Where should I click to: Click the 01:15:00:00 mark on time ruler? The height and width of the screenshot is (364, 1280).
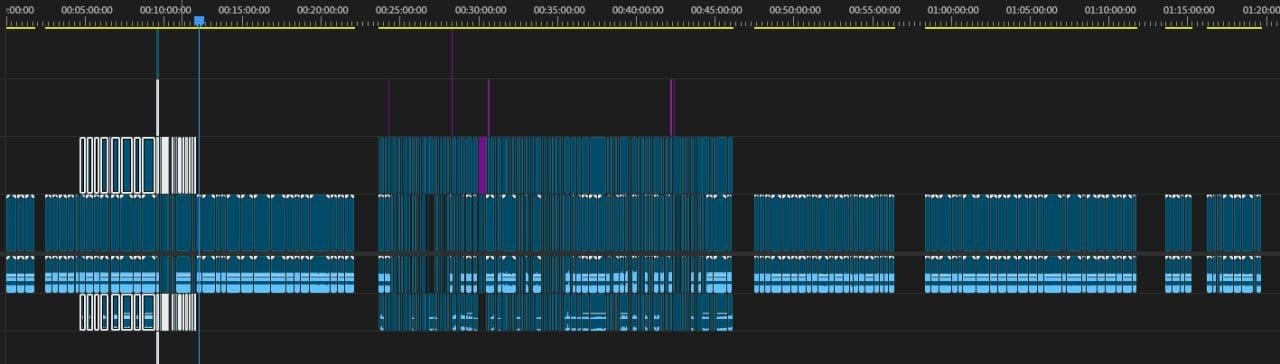tap(1188, 9)
